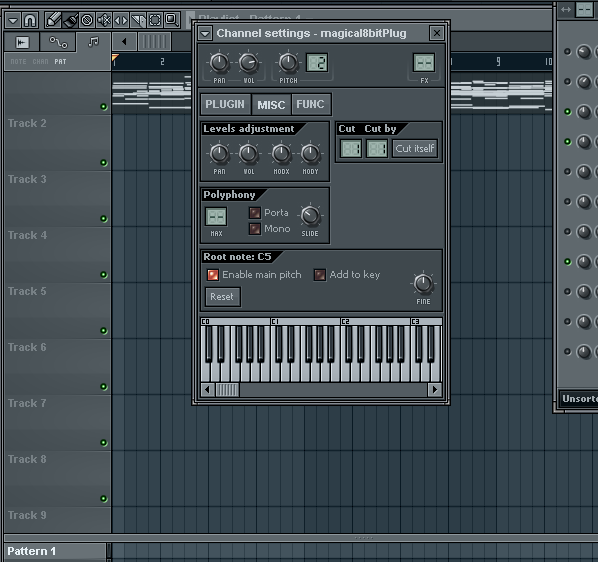
Task: Click the Cut itself button
Action: (415, 148)
